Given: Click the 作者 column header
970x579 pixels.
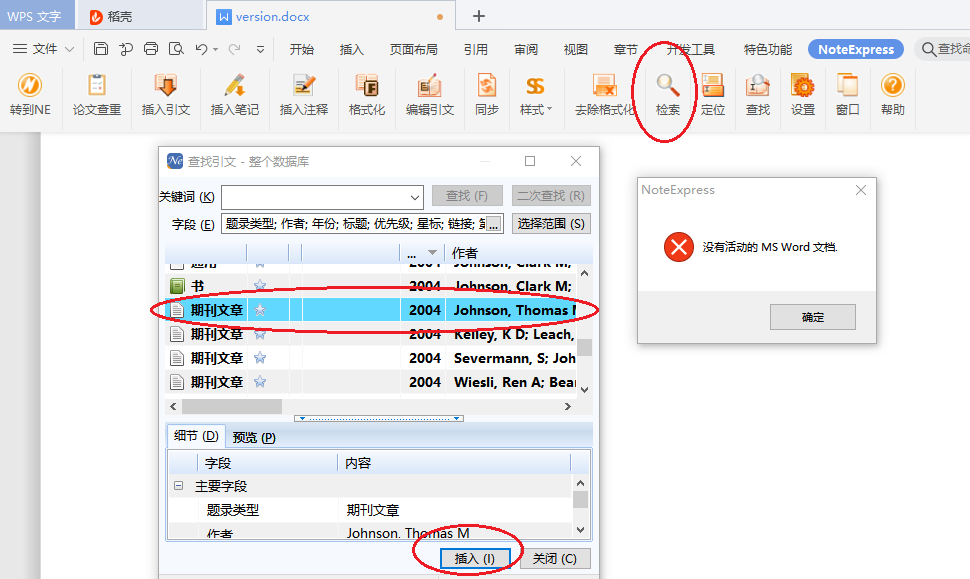Looking at the screenshot, I should (x=465, y=253).
